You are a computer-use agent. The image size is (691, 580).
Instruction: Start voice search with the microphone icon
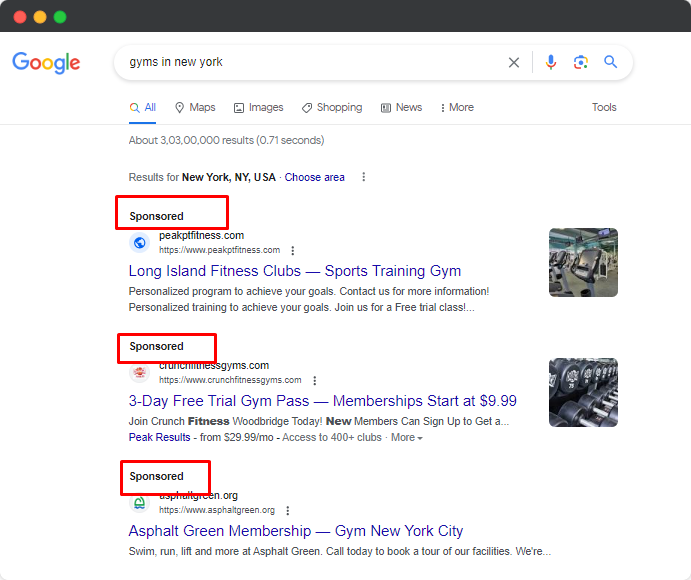550,62
